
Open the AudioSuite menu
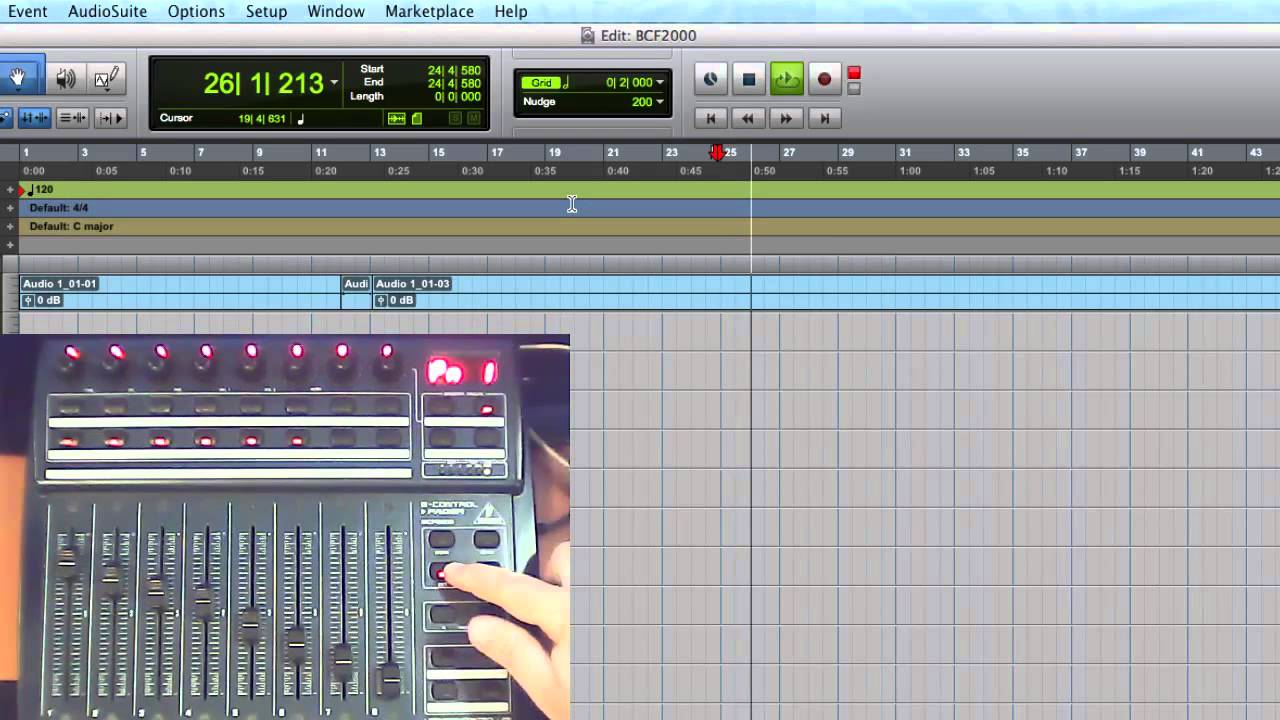coord(107,12)
